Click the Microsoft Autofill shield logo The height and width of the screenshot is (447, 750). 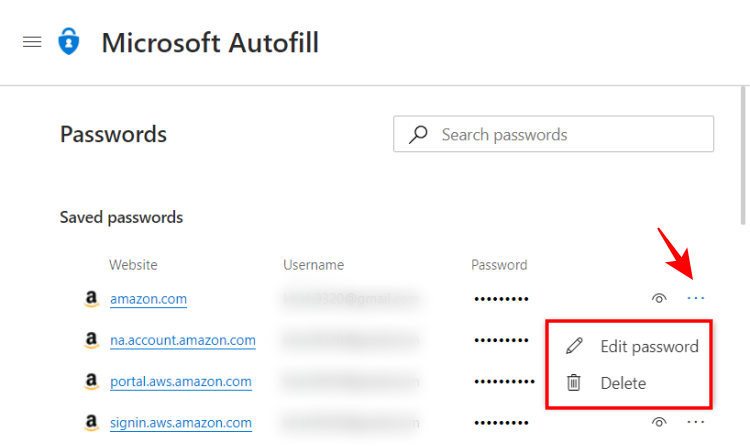click(68, 42)
